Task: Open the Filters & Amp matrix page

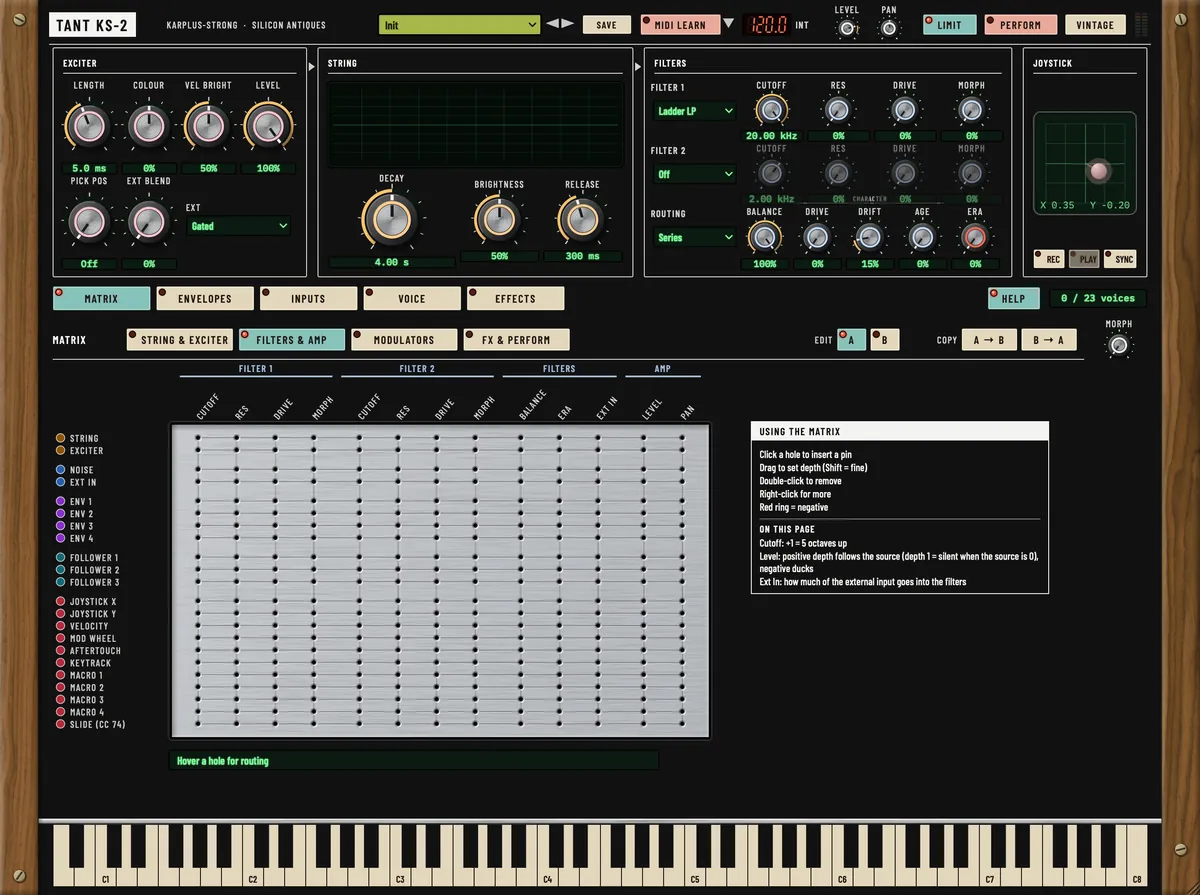Action: coord(292,340)
